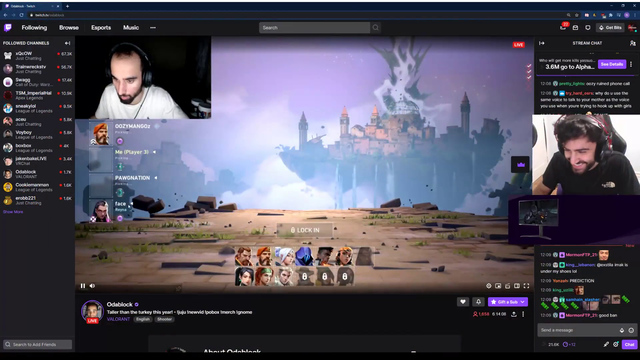
Task: Open Voyboy channel in sidebar
Action: [x=37, y=135]
